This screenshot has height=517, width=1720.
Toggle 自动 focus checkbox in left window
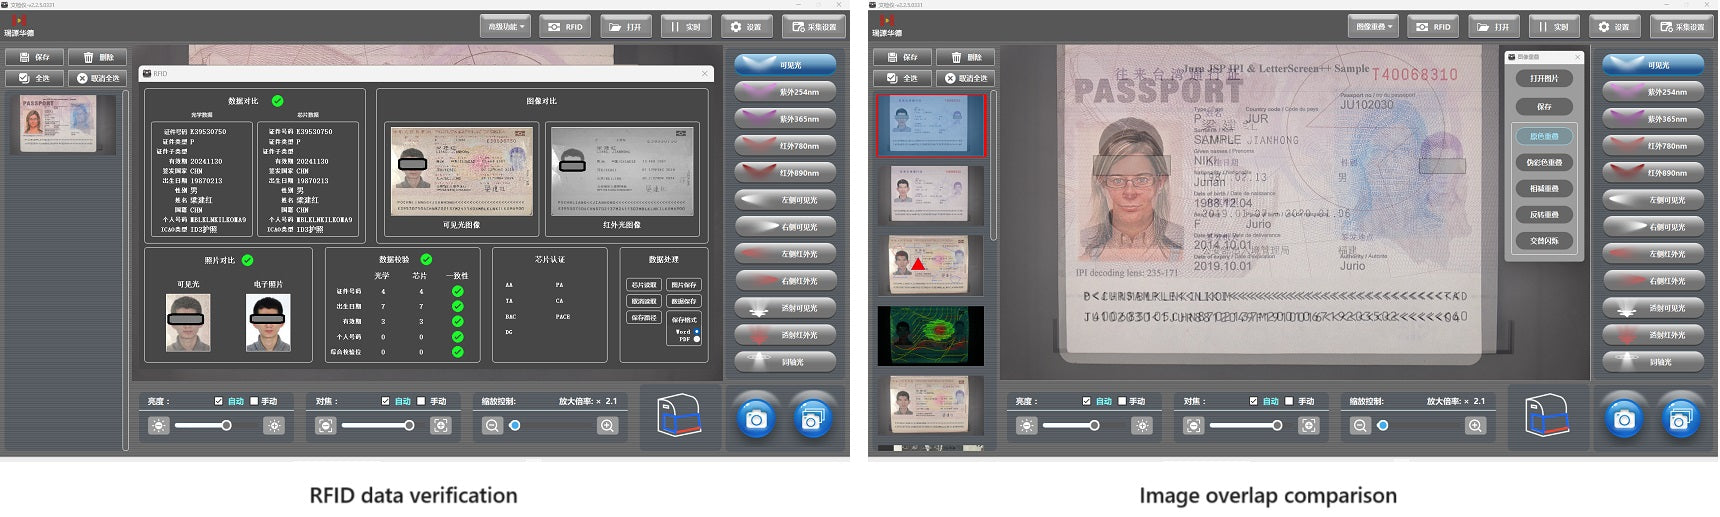click(x=386, y=401)
